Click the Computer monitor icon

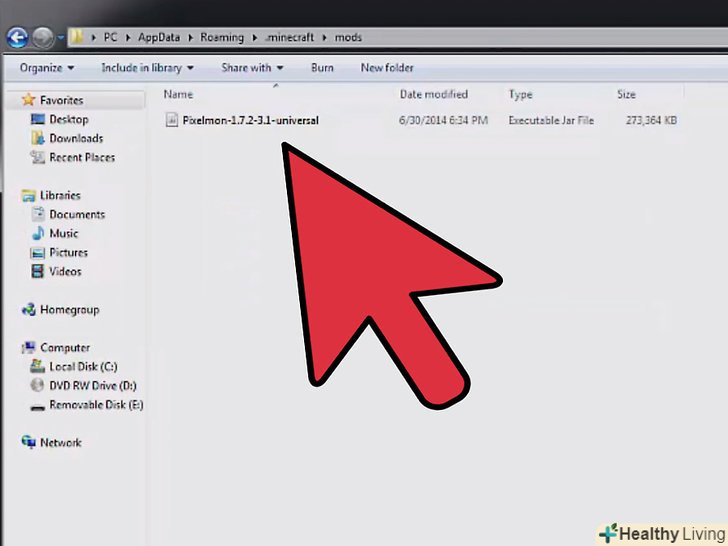29,347
